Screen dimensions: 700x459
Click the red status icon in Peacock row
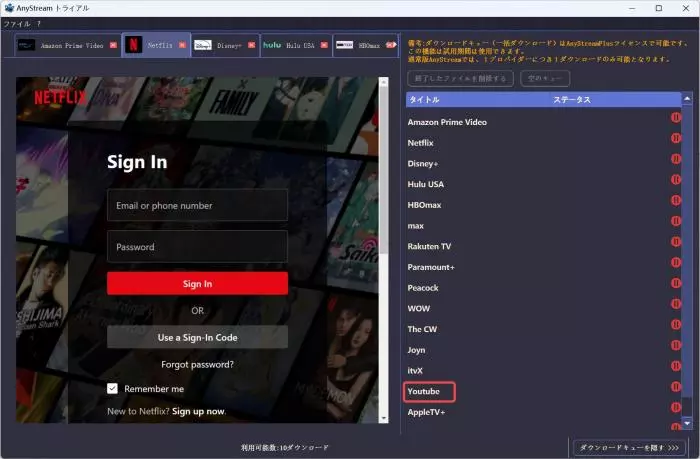676,283
